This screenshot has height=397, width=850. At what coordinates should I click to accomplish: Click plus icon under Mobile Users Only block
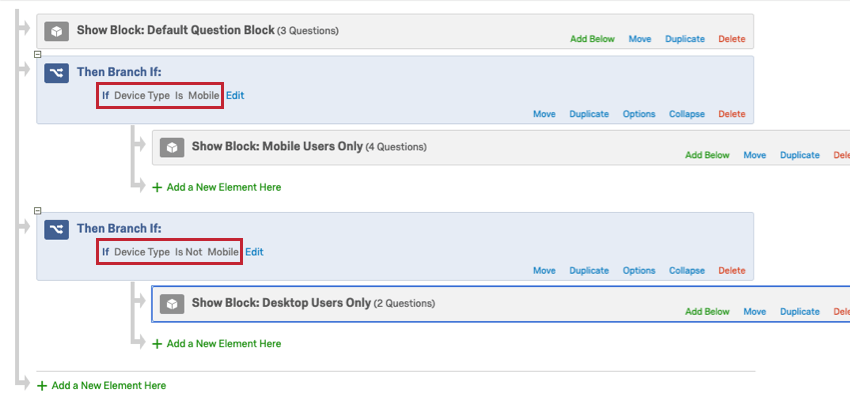tap(157, 187)
